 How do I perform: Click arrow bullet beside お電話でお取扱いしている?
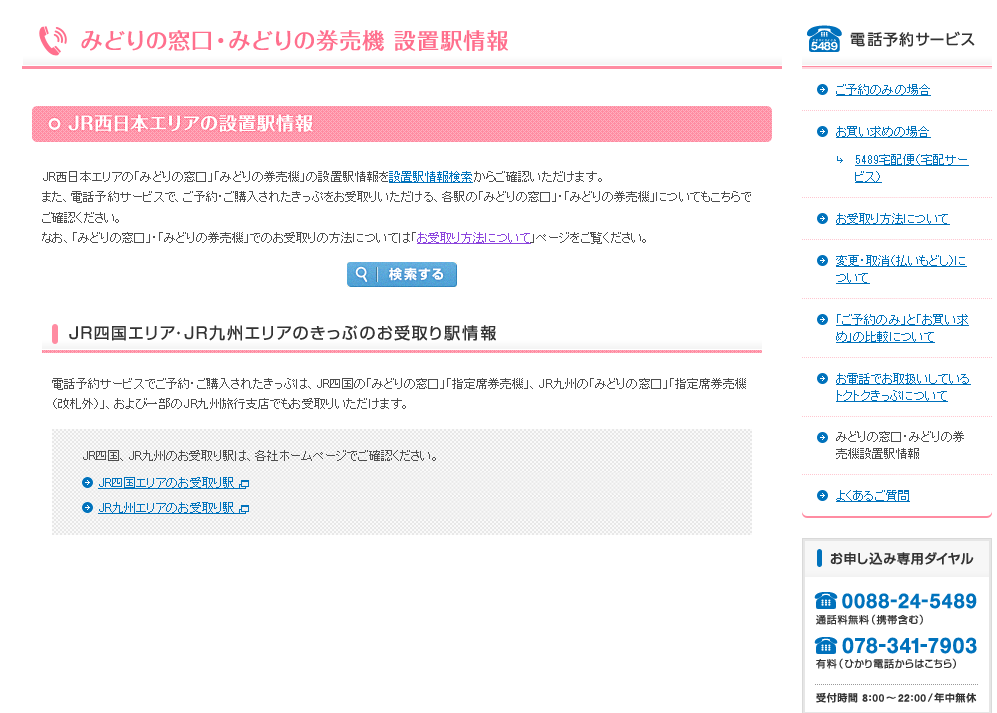(x=822, y=378)
